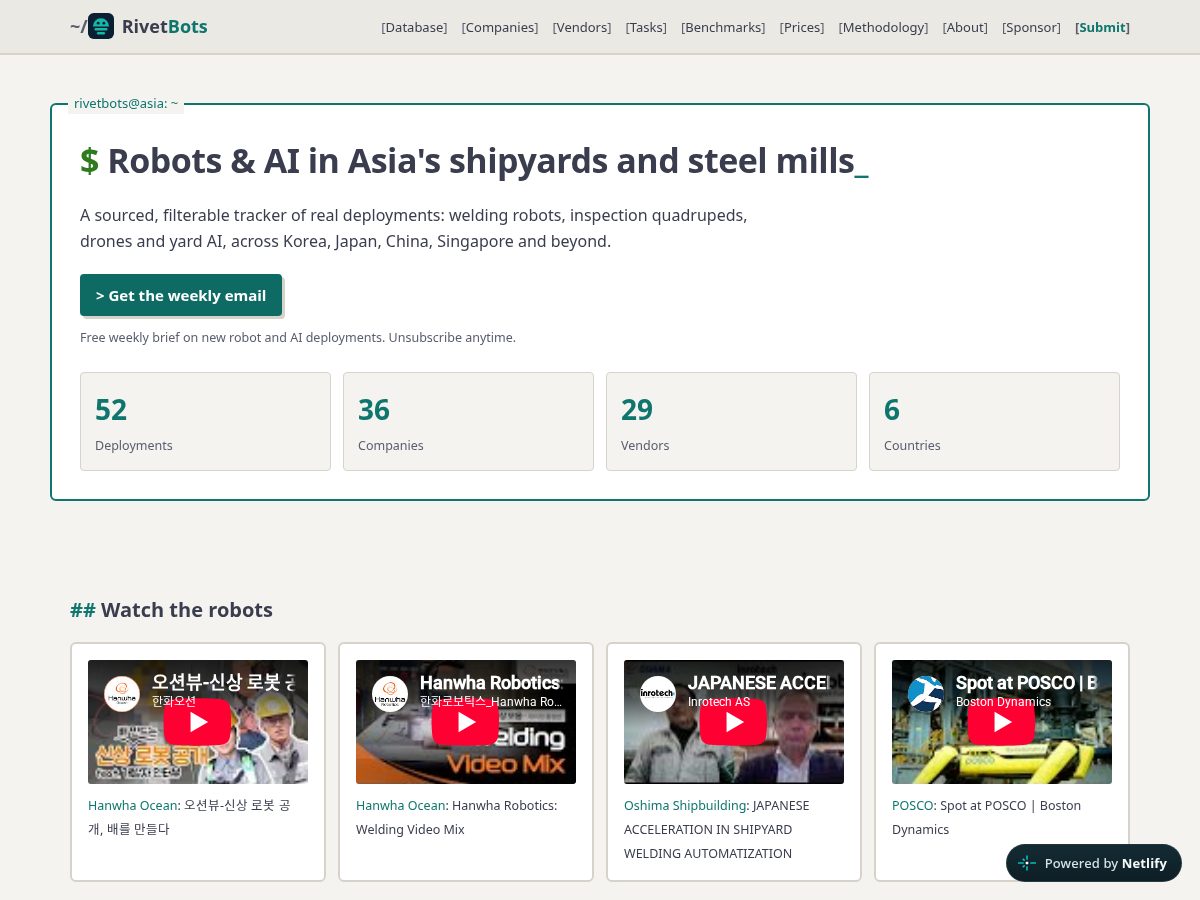Click the Get the weekly email button
This screenshot has height=900, width=1200.
point(181,295)
